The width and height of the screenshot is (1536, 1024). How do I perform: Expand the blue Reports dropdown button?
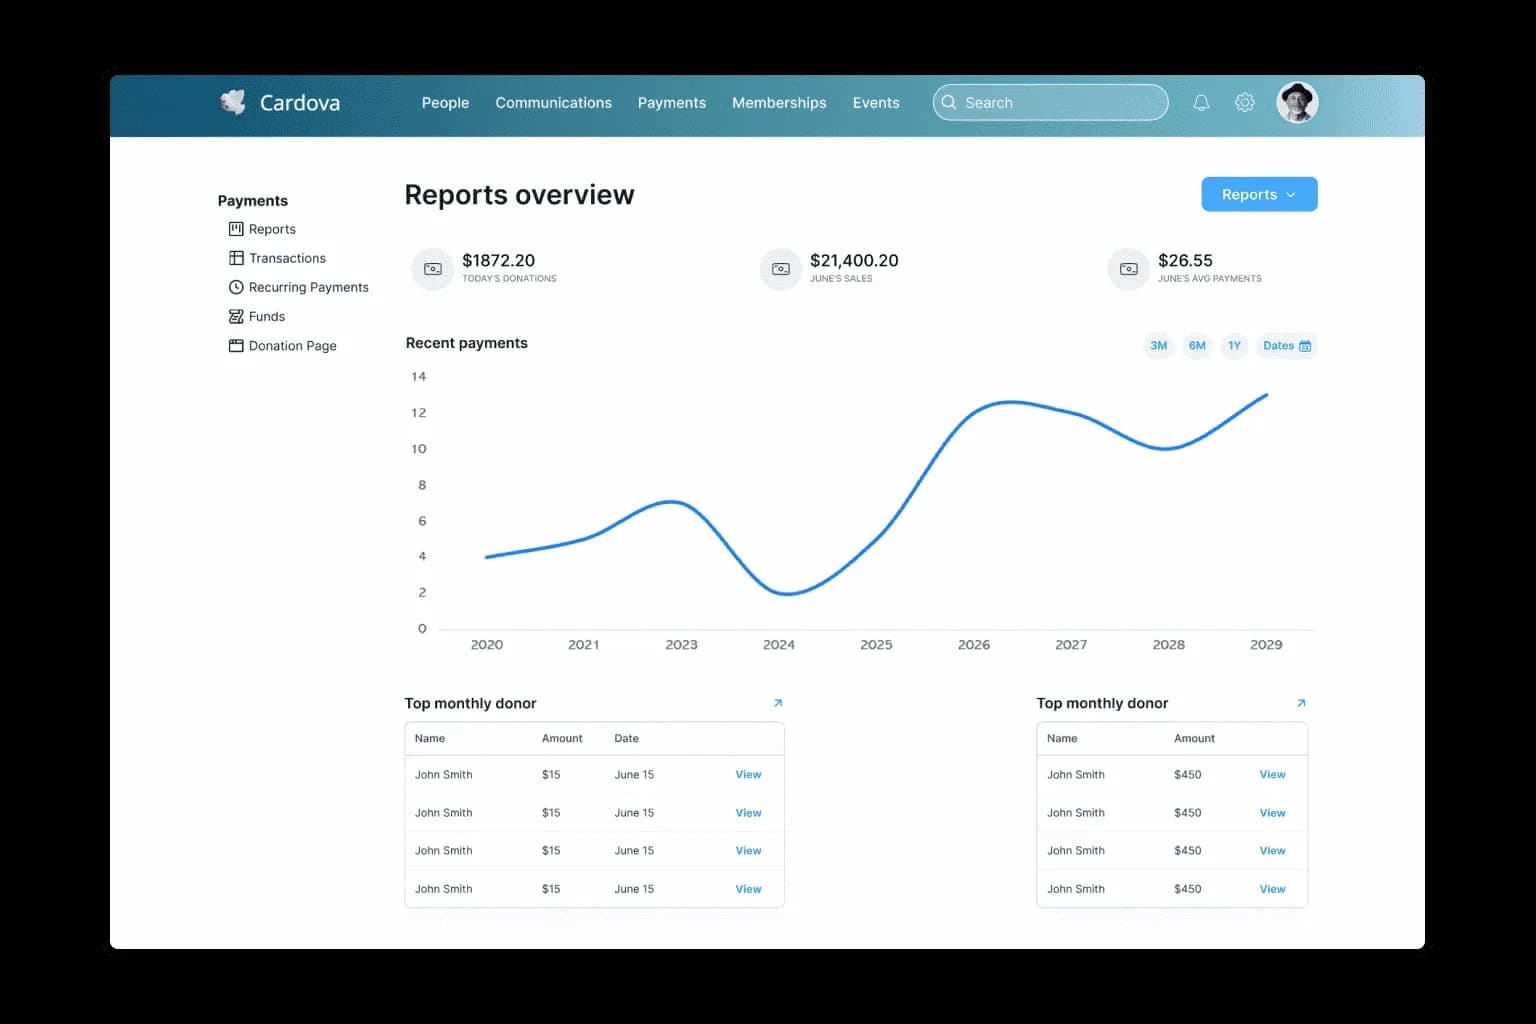(x=1259, y=194)
